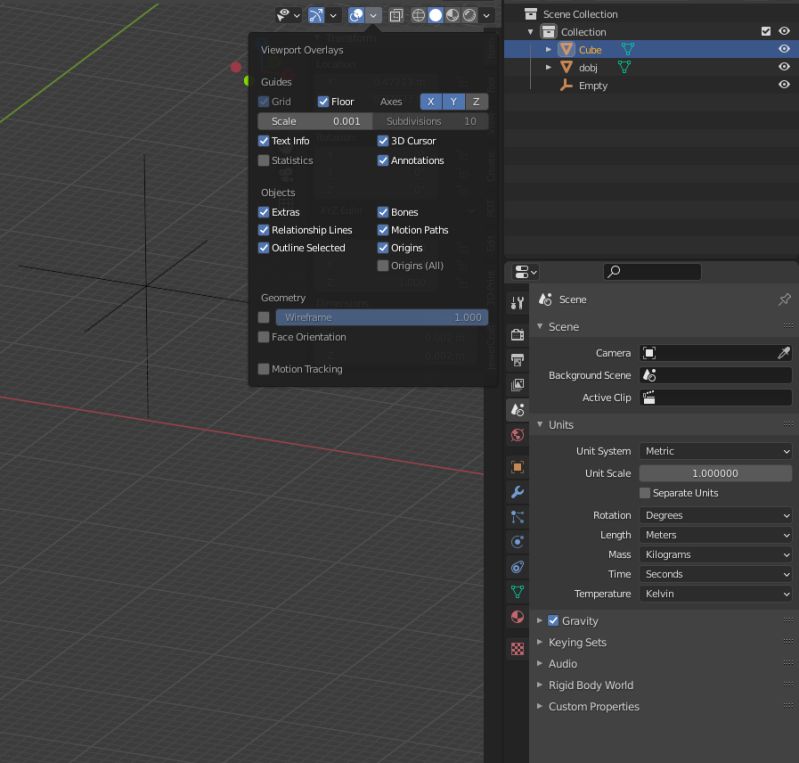Open the properties editor type menu
The height and width of the screenshot is (763, 799).
point(525,272)
